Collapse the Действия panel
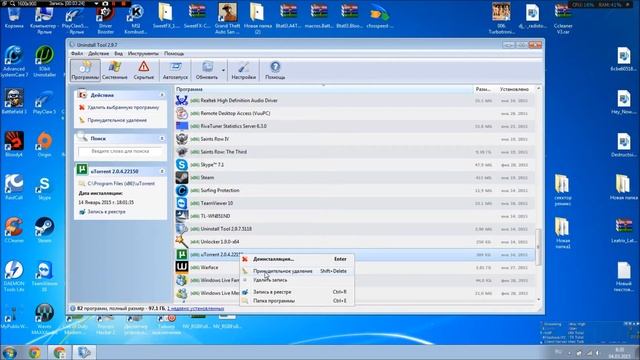This screenshot has width=640, height=360. tap(162, 95)
